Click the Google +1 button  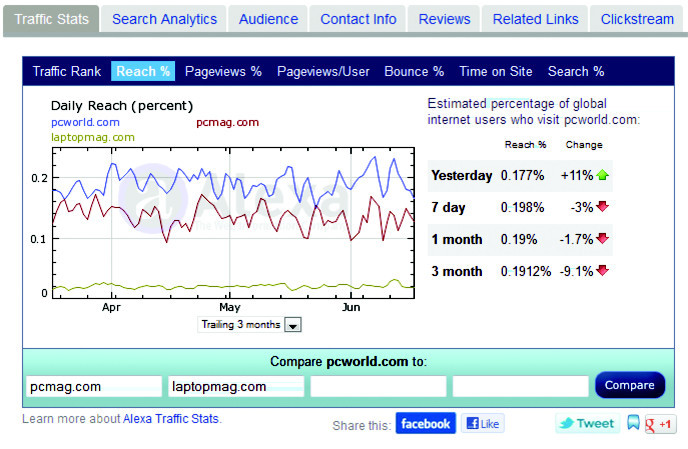pyautogui.click(x=661, y=423)
